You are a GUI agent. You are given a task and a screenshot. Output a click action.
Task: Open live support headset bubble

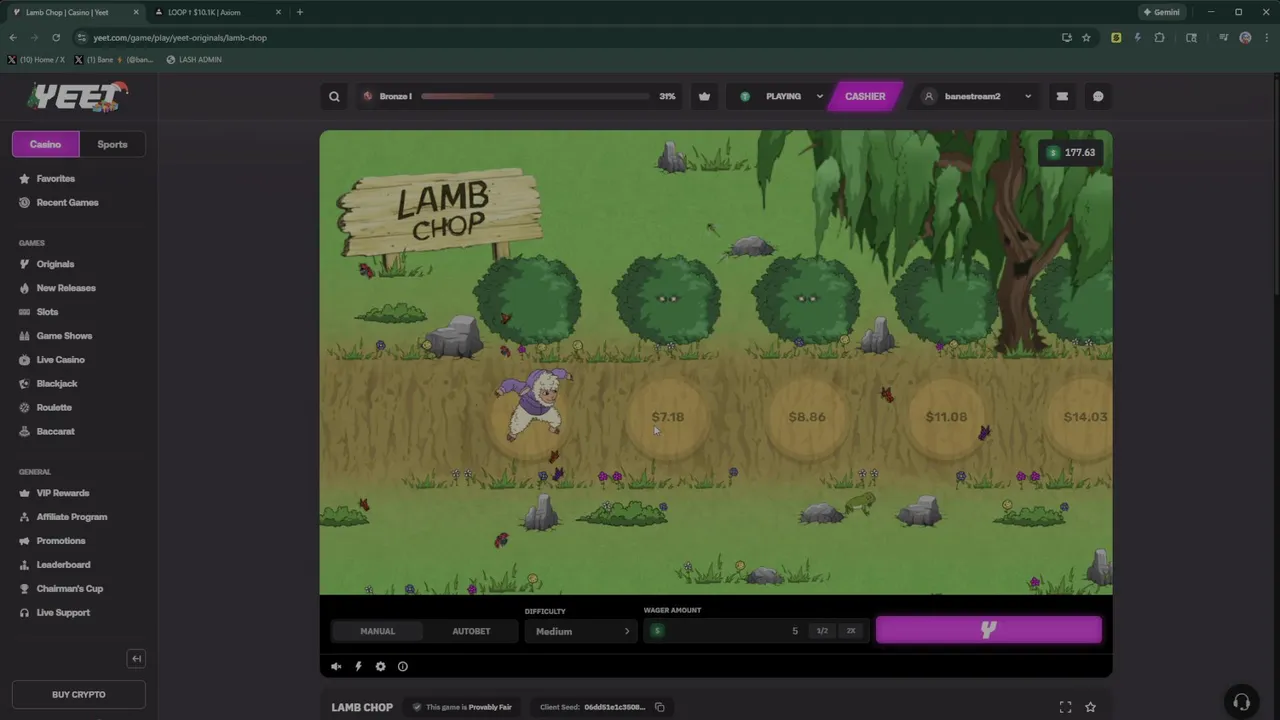1241,701
